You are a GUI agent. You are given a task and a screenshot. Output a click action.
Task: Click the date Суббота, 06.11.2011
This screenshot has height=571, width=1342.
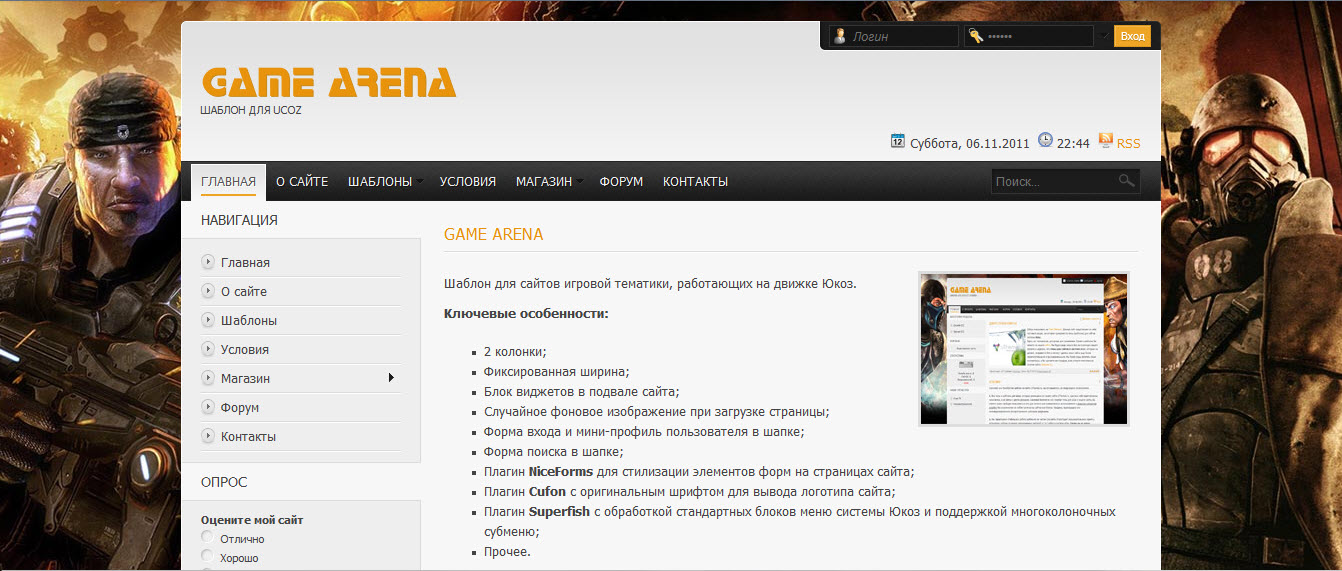point(969,143)
